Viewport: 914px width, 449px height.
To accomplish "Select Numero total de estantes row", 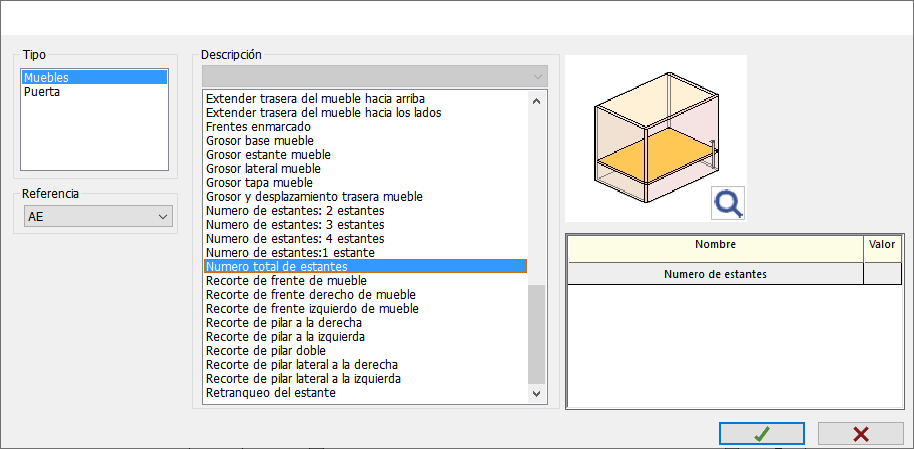I will click(365, 266).
